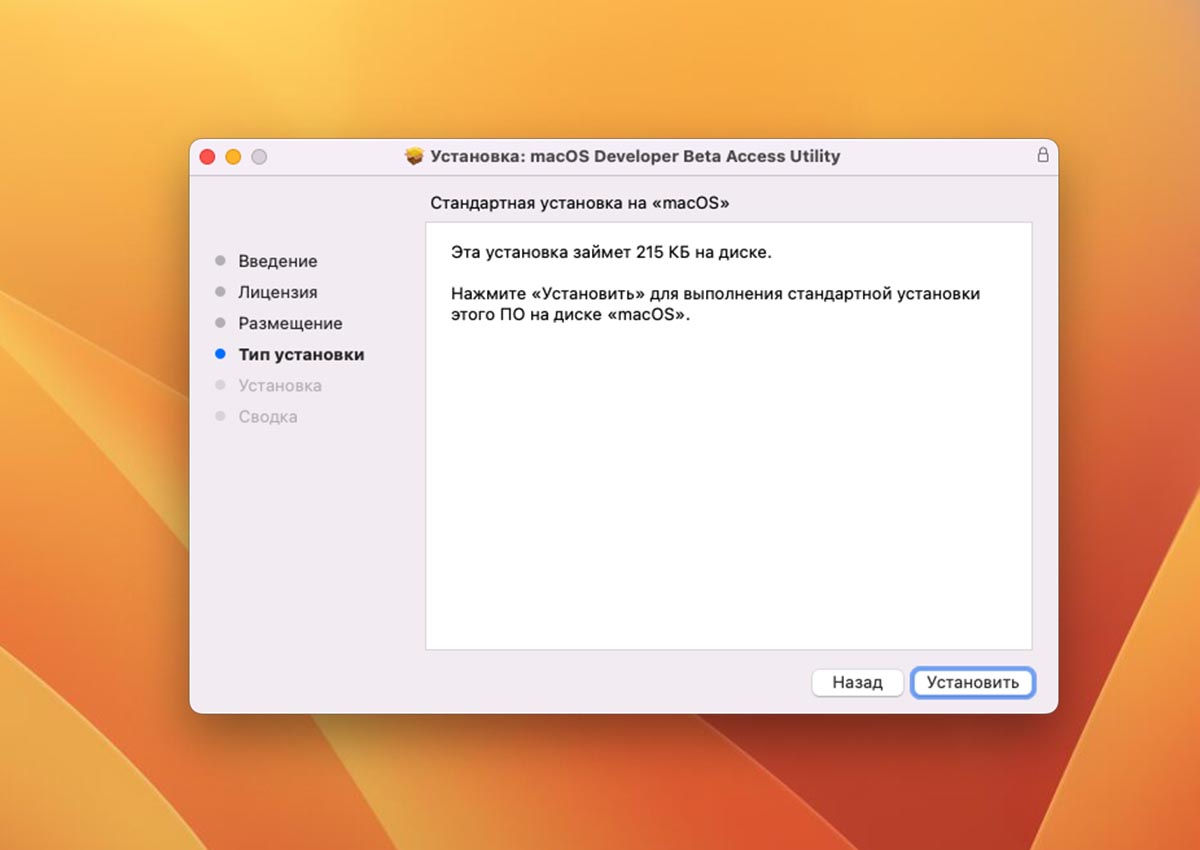
Task: Click the Установить button
Action: (x=973, y=682)
